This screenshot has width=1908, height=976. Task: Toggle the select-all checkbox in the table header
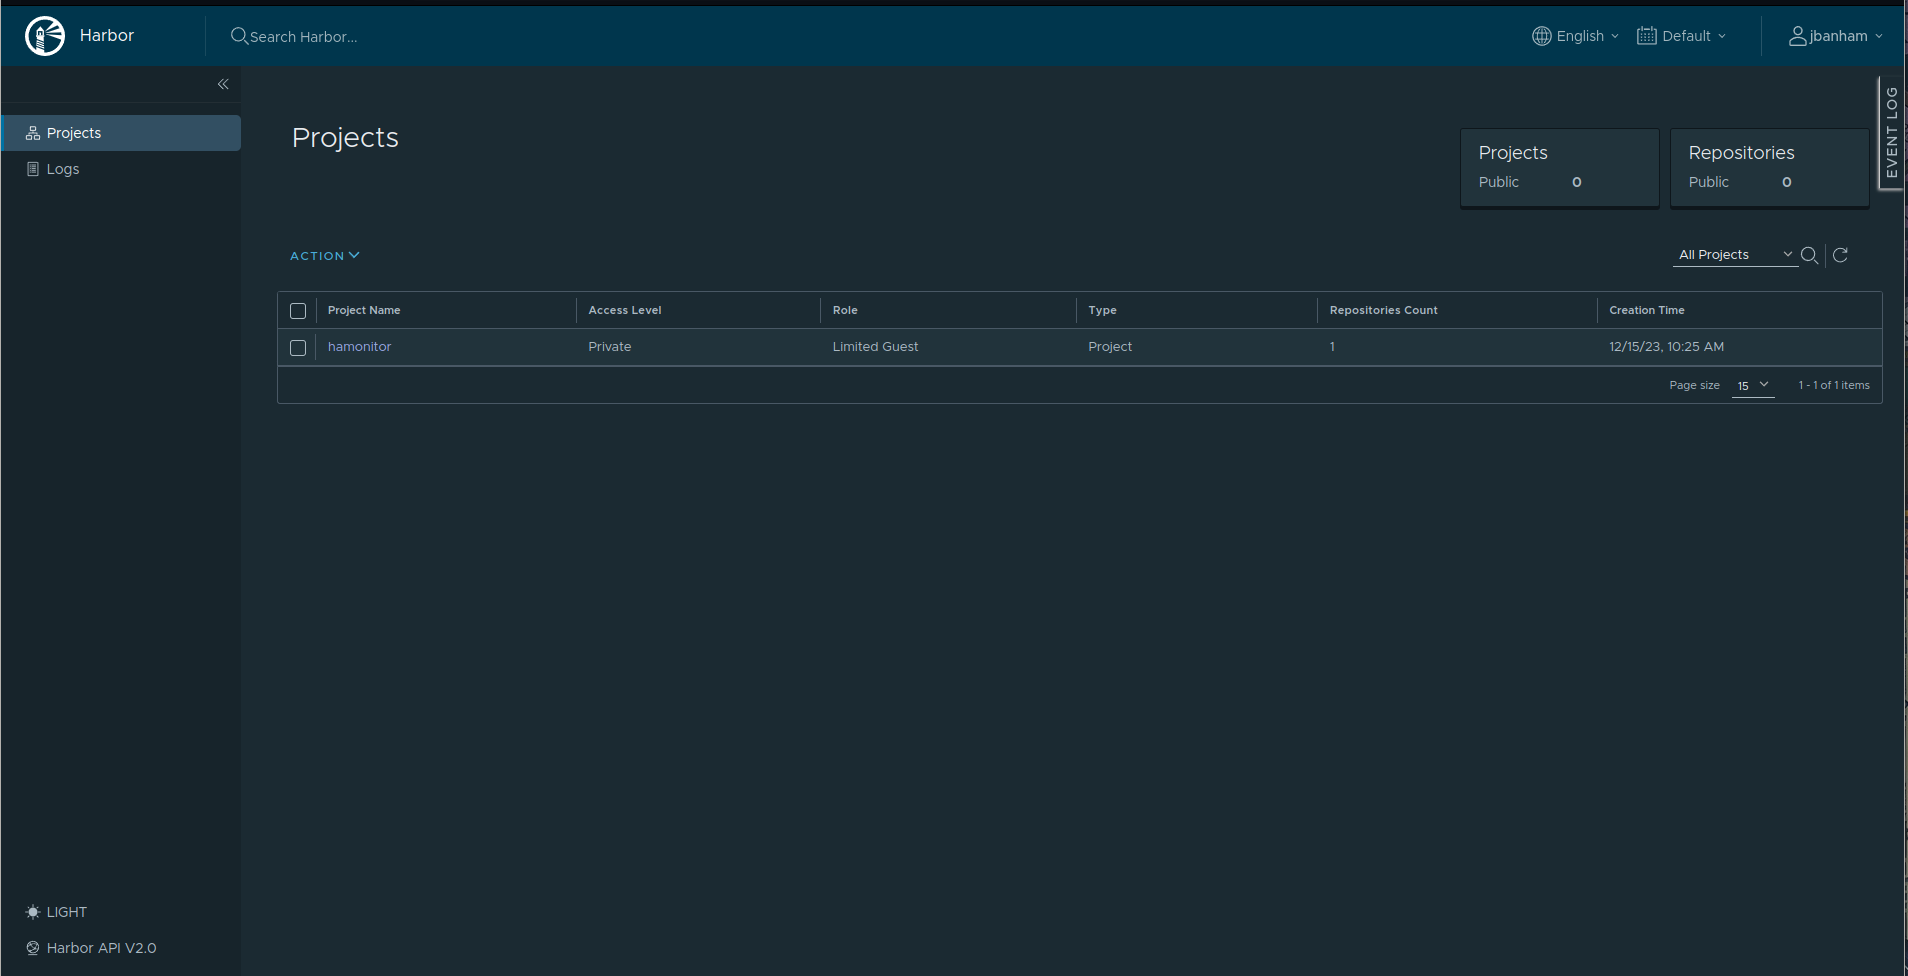(x=297, y=310)
